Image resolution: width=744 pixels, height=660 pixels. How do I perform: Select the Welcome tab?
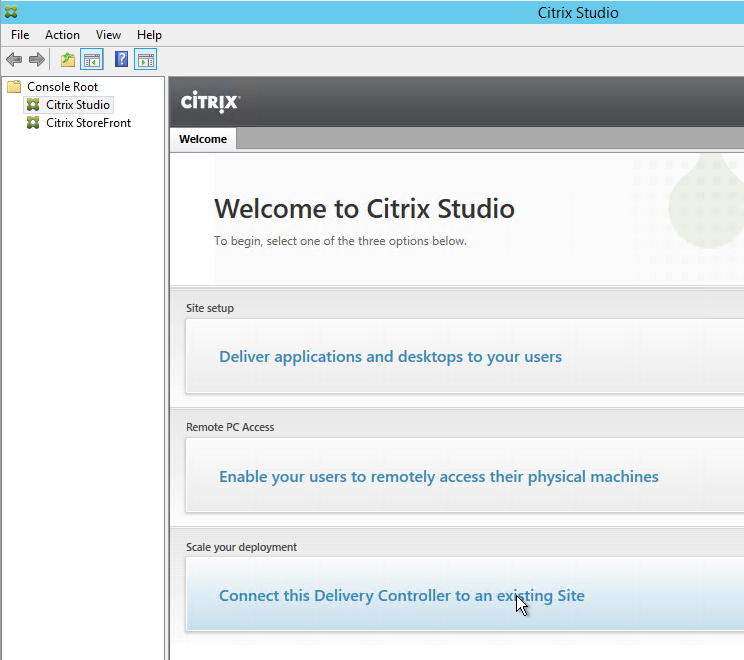[x=203, y=139]
